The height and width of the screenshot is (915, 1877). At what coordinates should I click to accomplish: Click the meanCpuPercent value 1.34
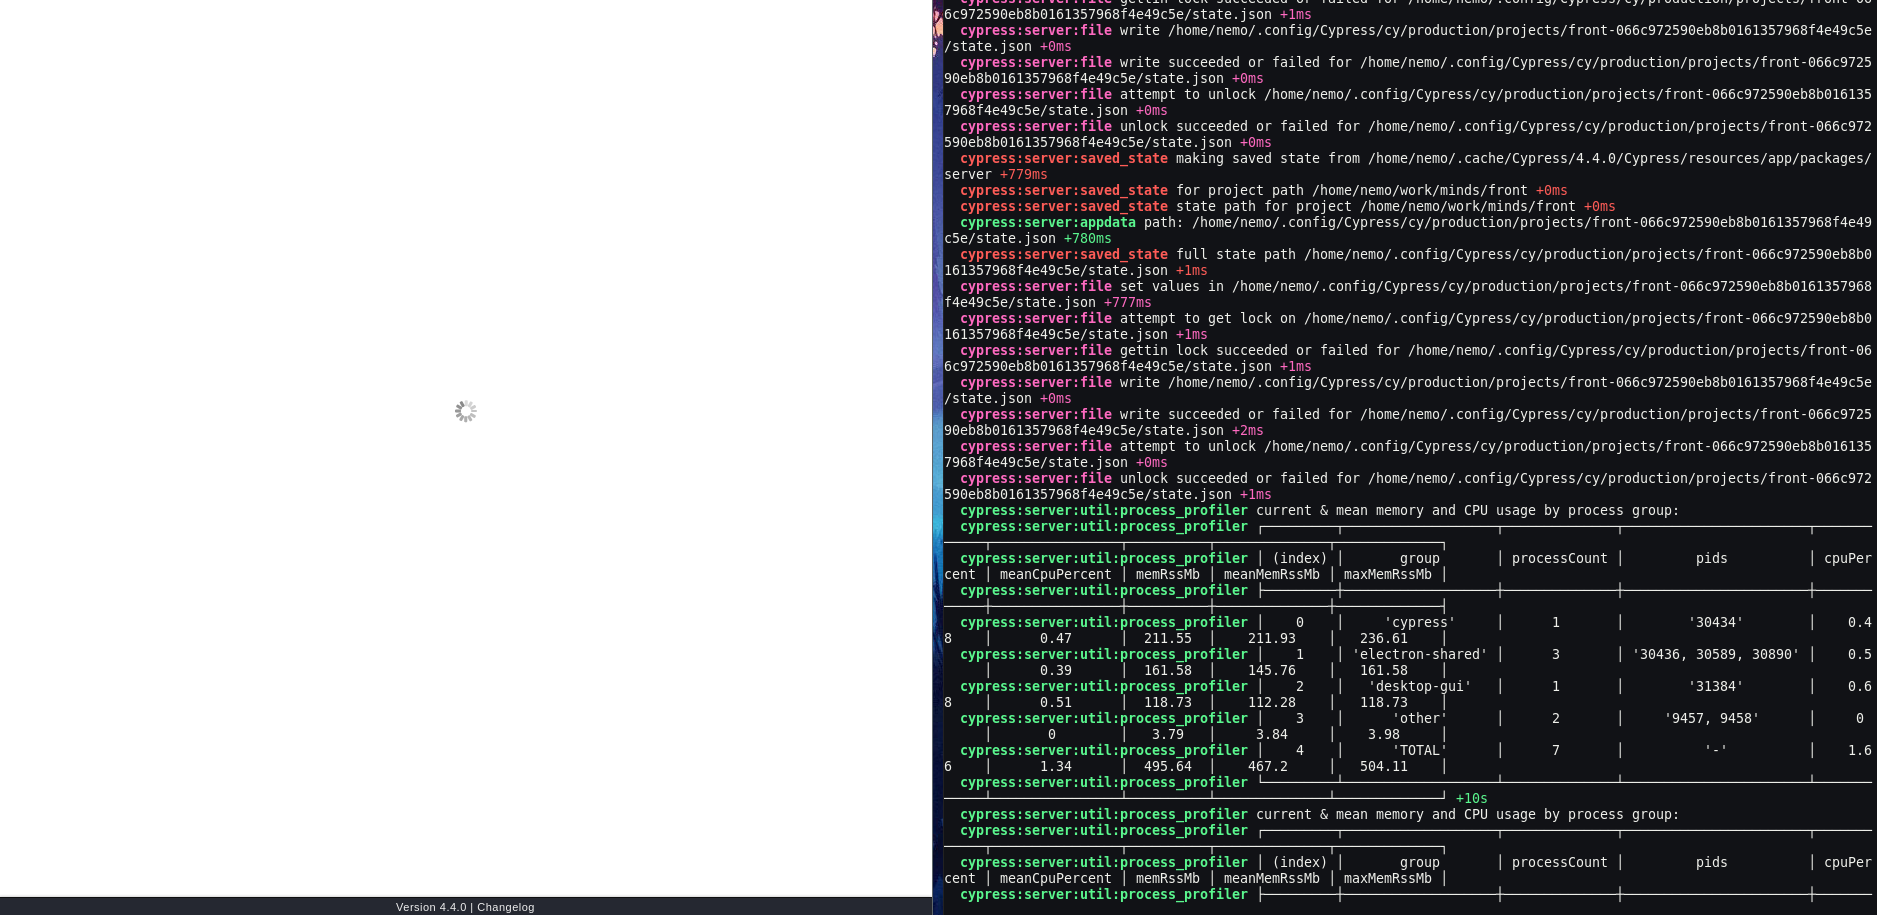pyautogui.click(x=1055, y=766)
